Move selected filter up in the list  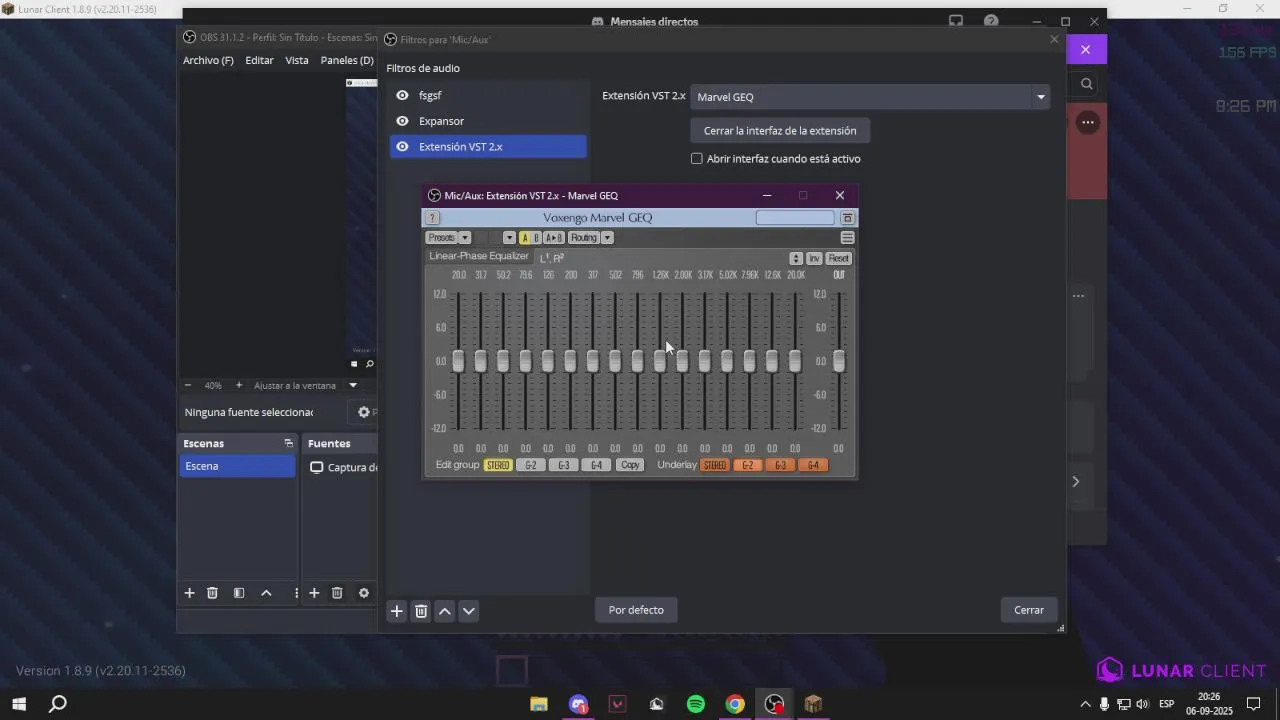pyautogui.click(x=445, y=611)
